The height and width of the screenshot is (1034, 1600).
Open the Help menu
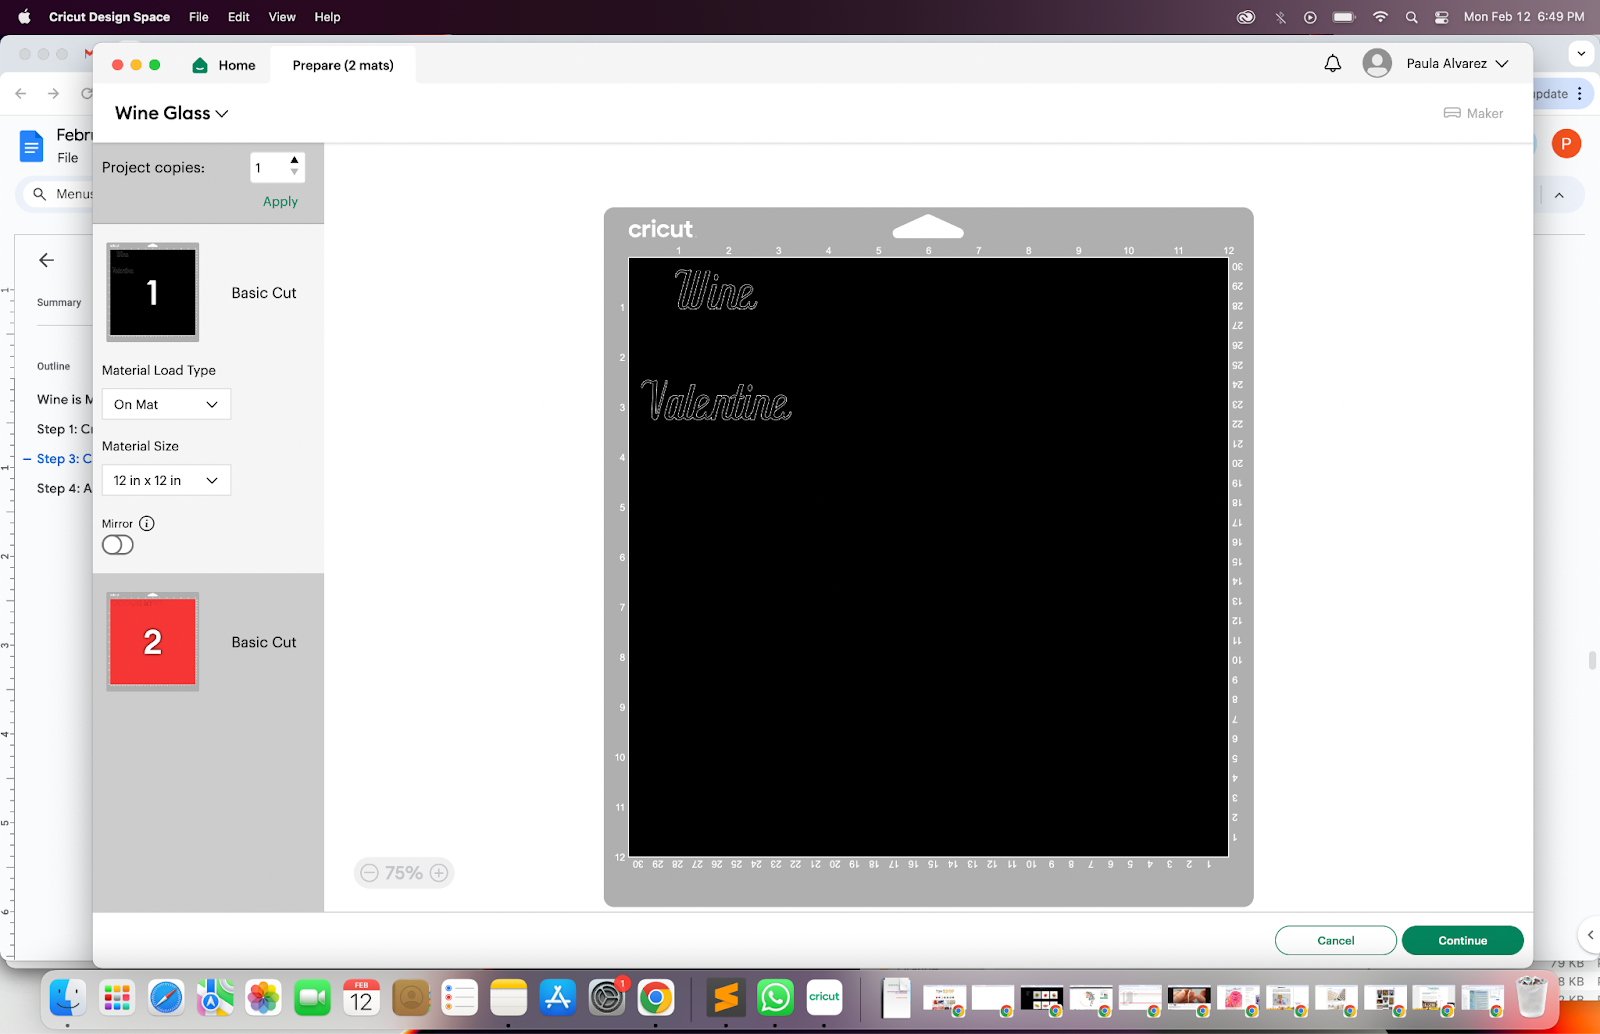tap(327, 17)
